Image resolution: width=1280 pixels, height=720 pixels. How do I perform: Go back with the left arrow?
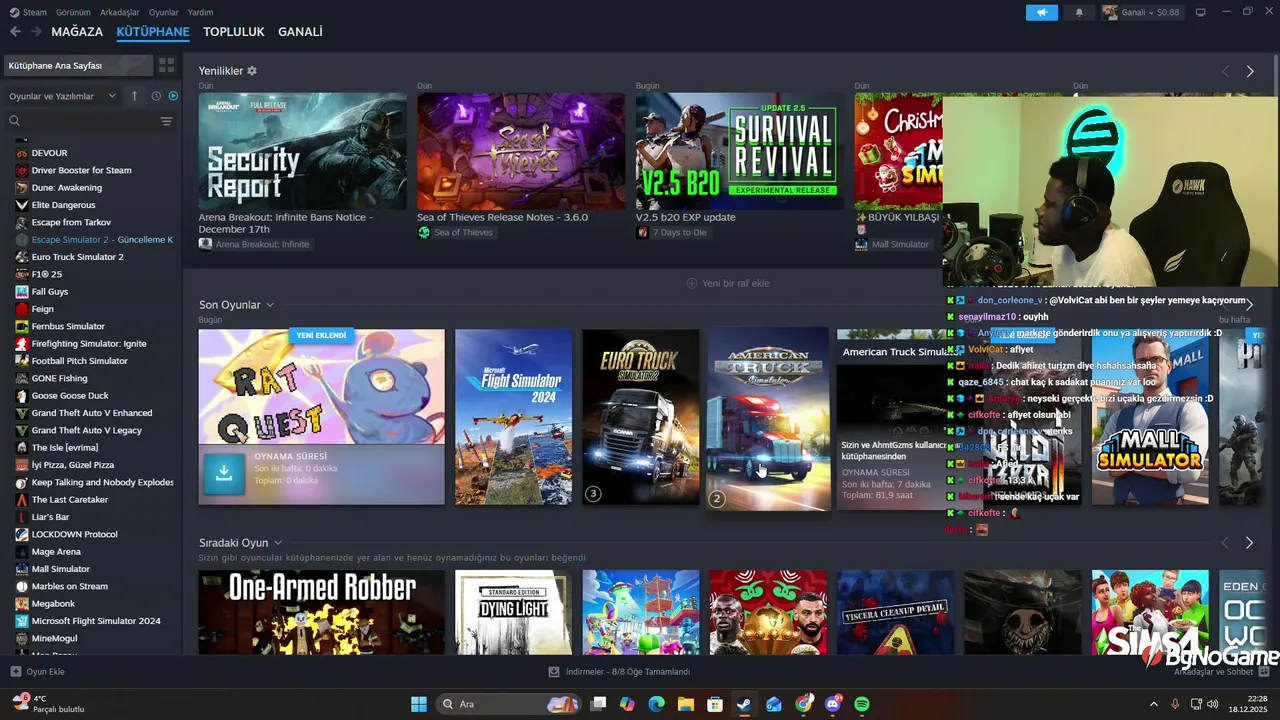pos(15,32)
